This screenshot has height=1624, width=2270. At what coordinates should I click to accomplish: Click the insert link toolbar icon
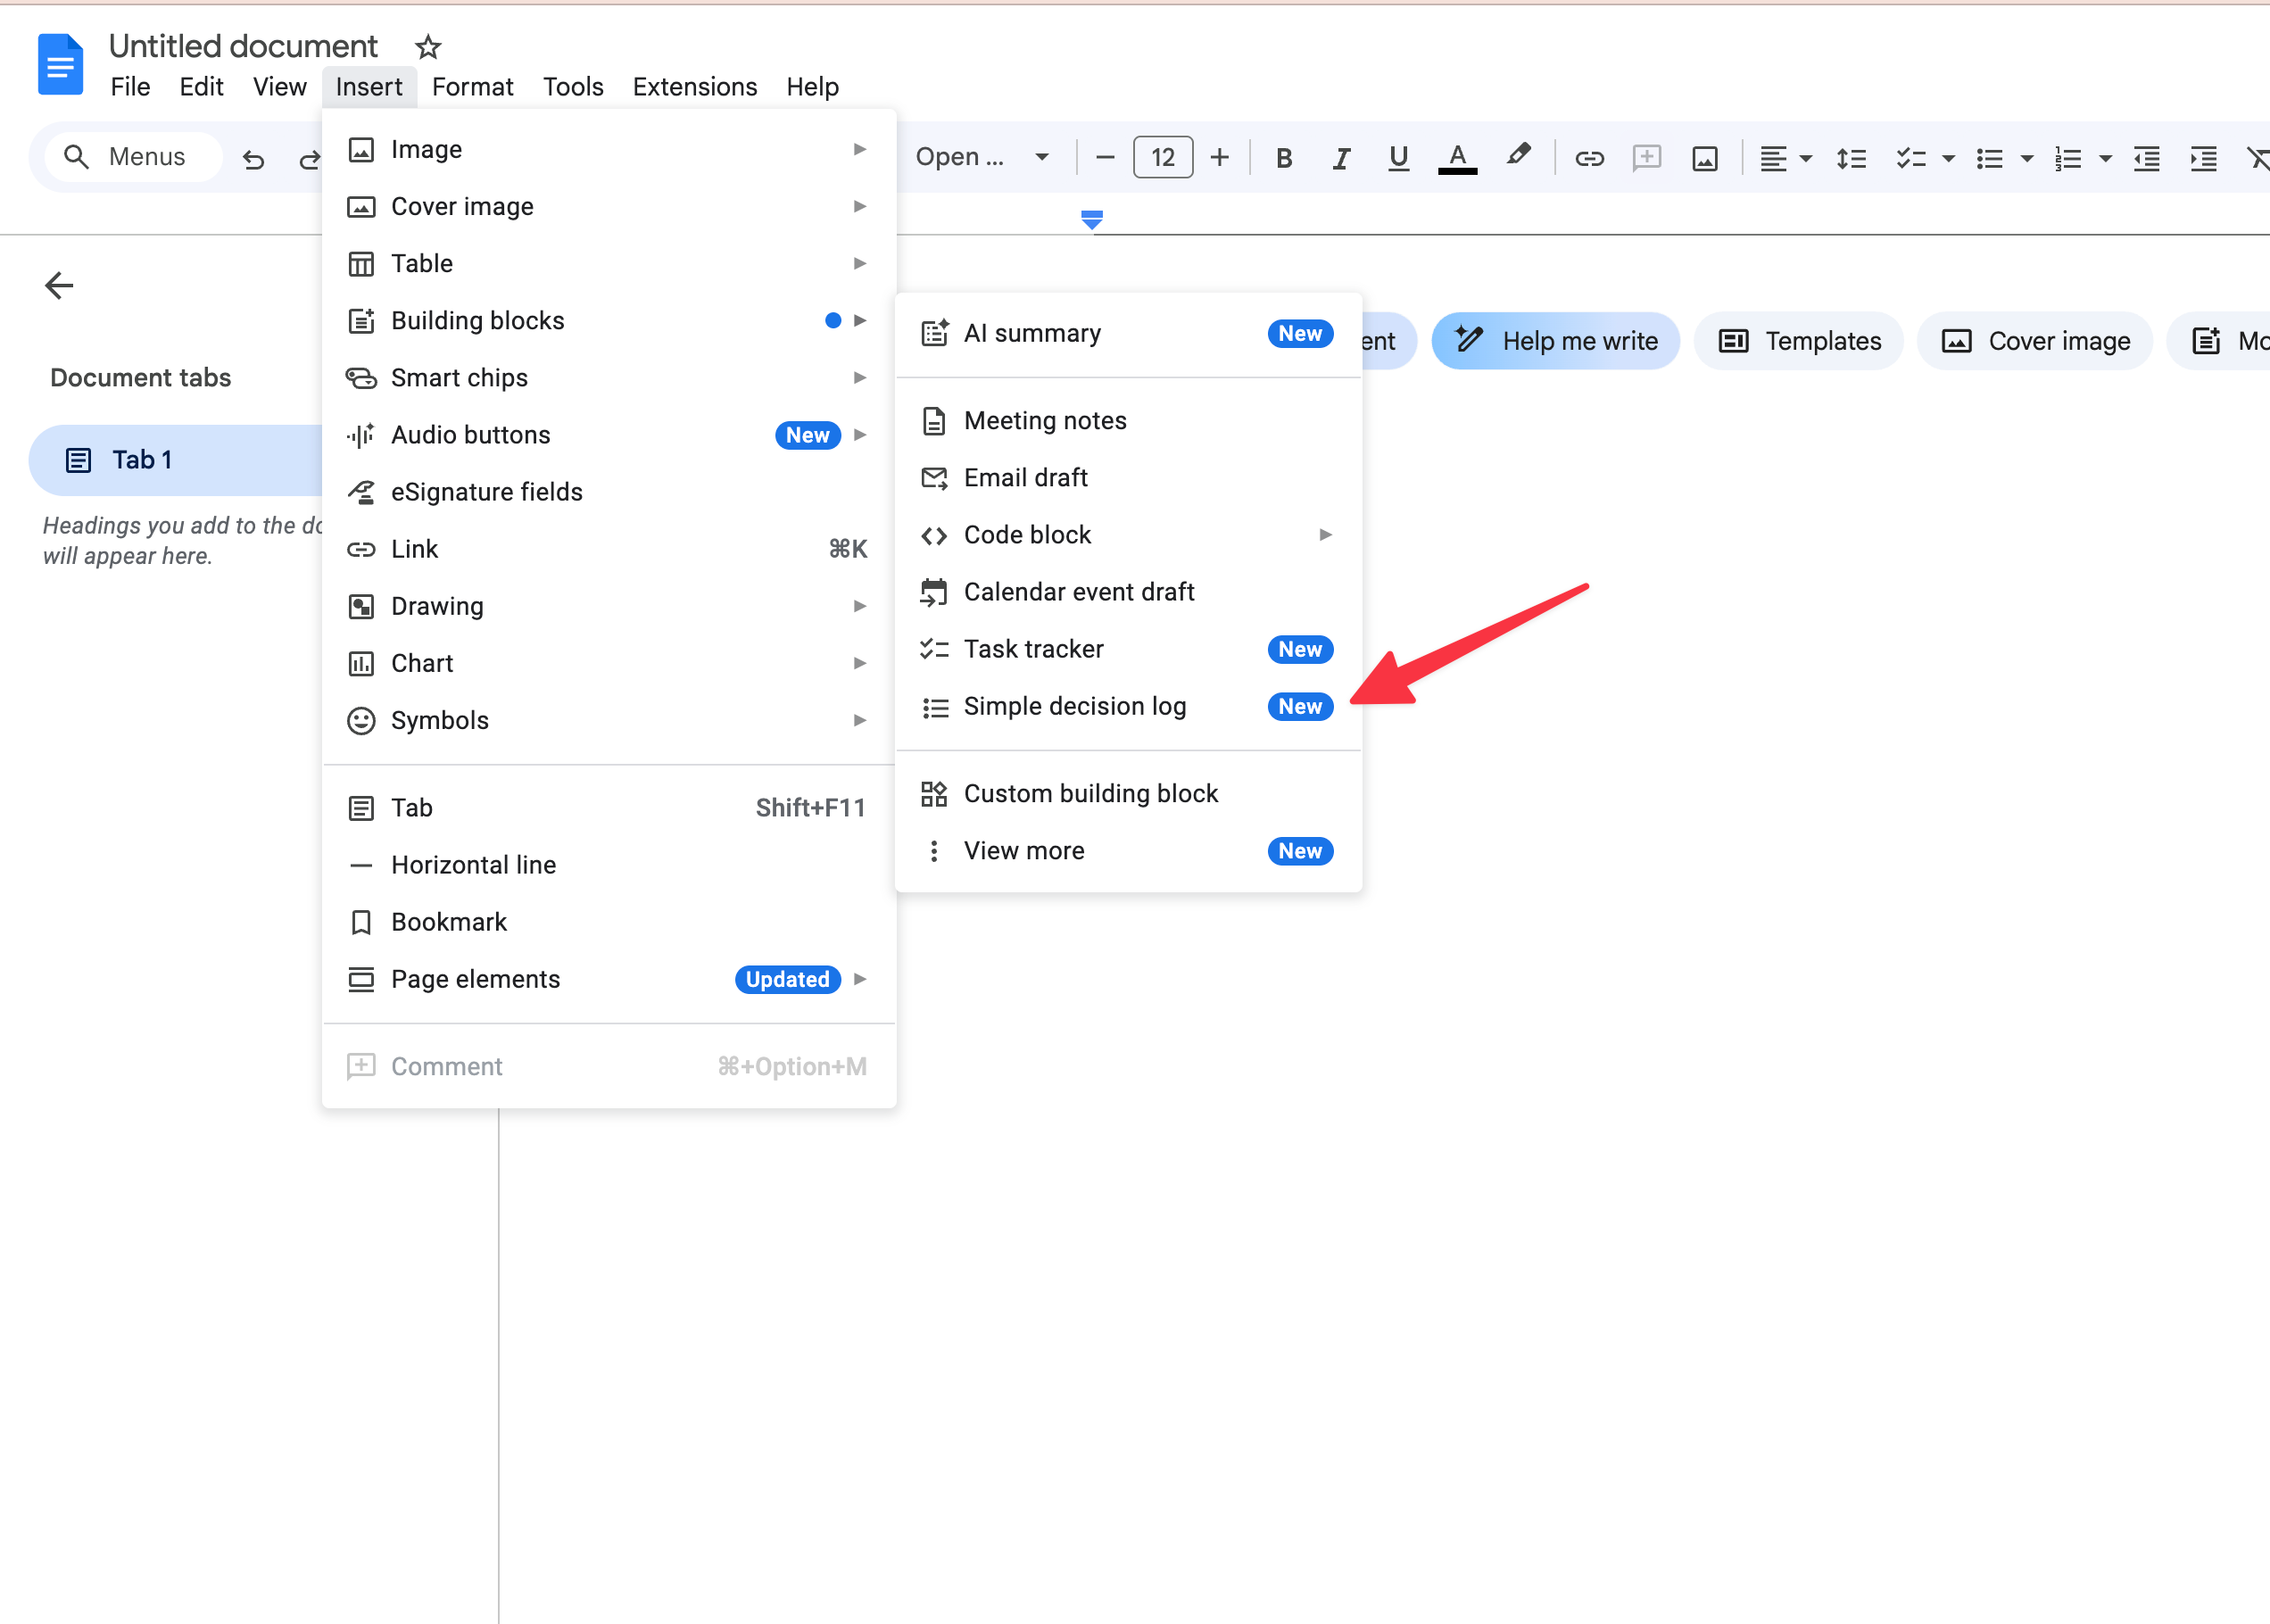(1589, 158)
